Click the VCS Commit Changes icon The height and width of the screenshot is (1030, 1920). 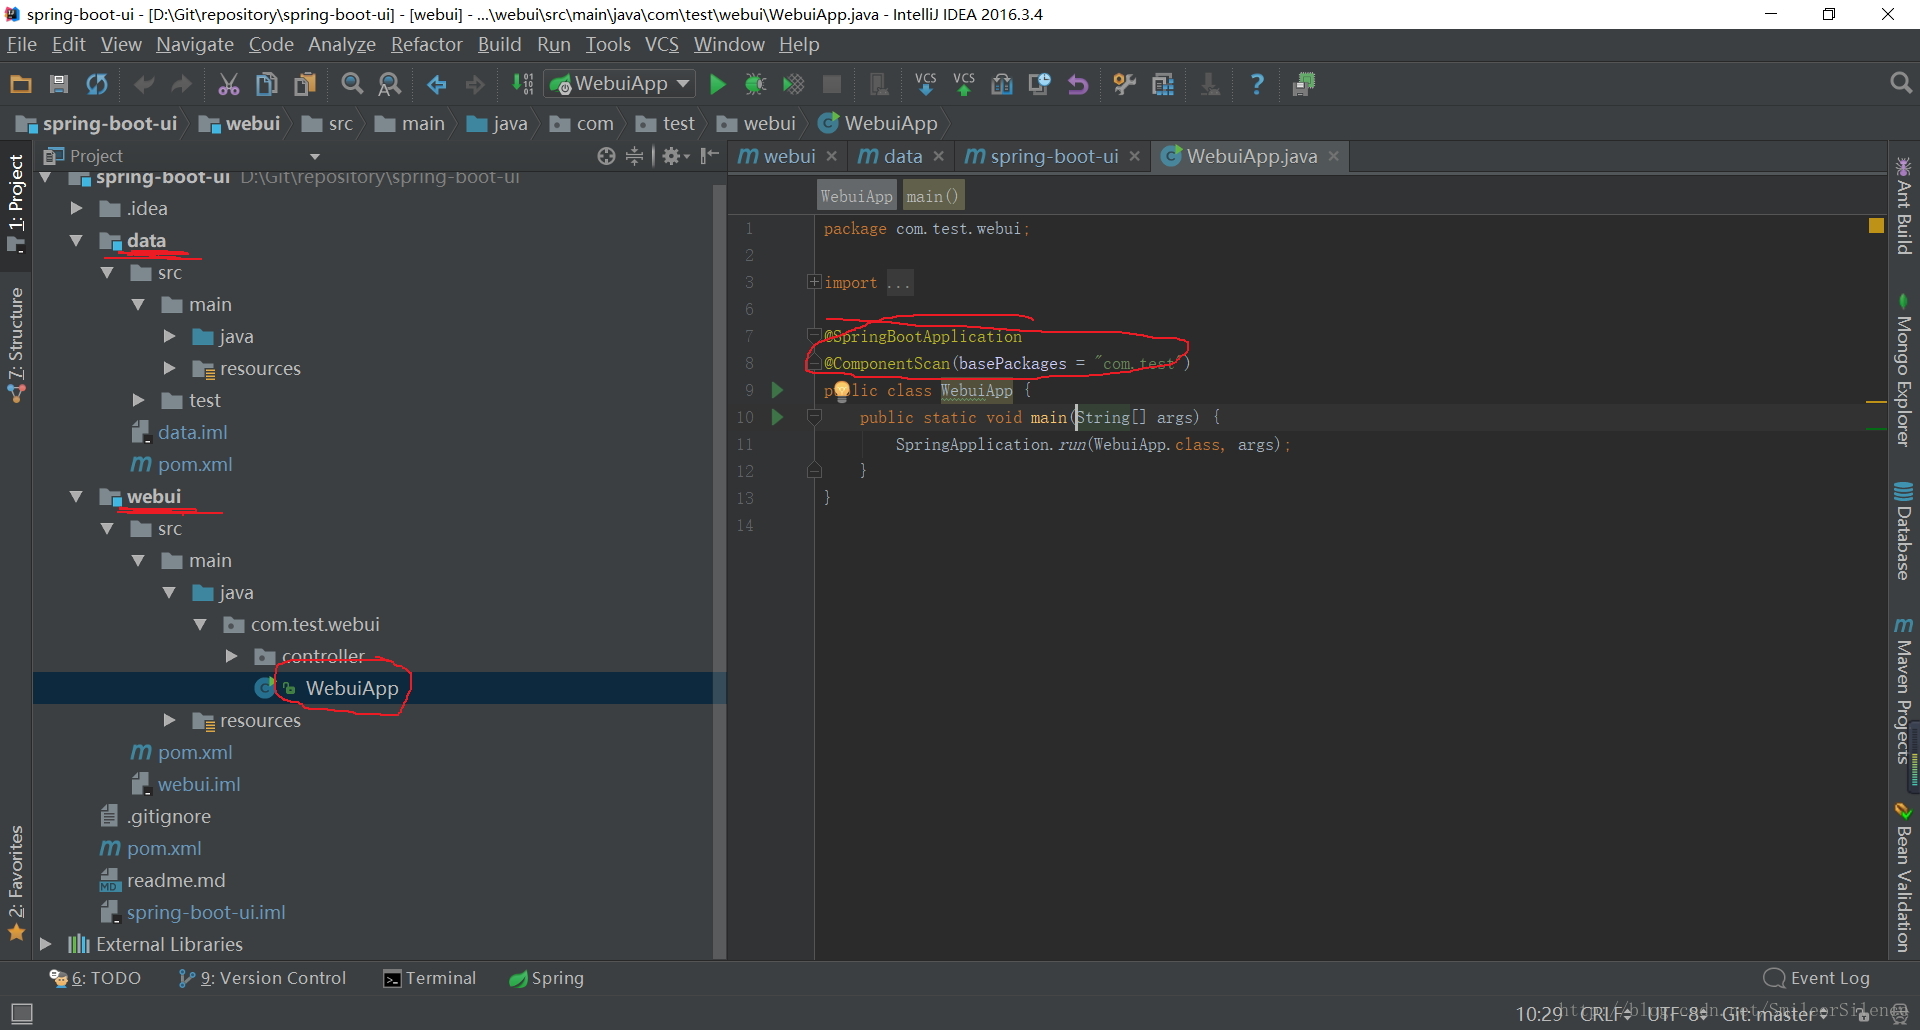tap(964, 84)
